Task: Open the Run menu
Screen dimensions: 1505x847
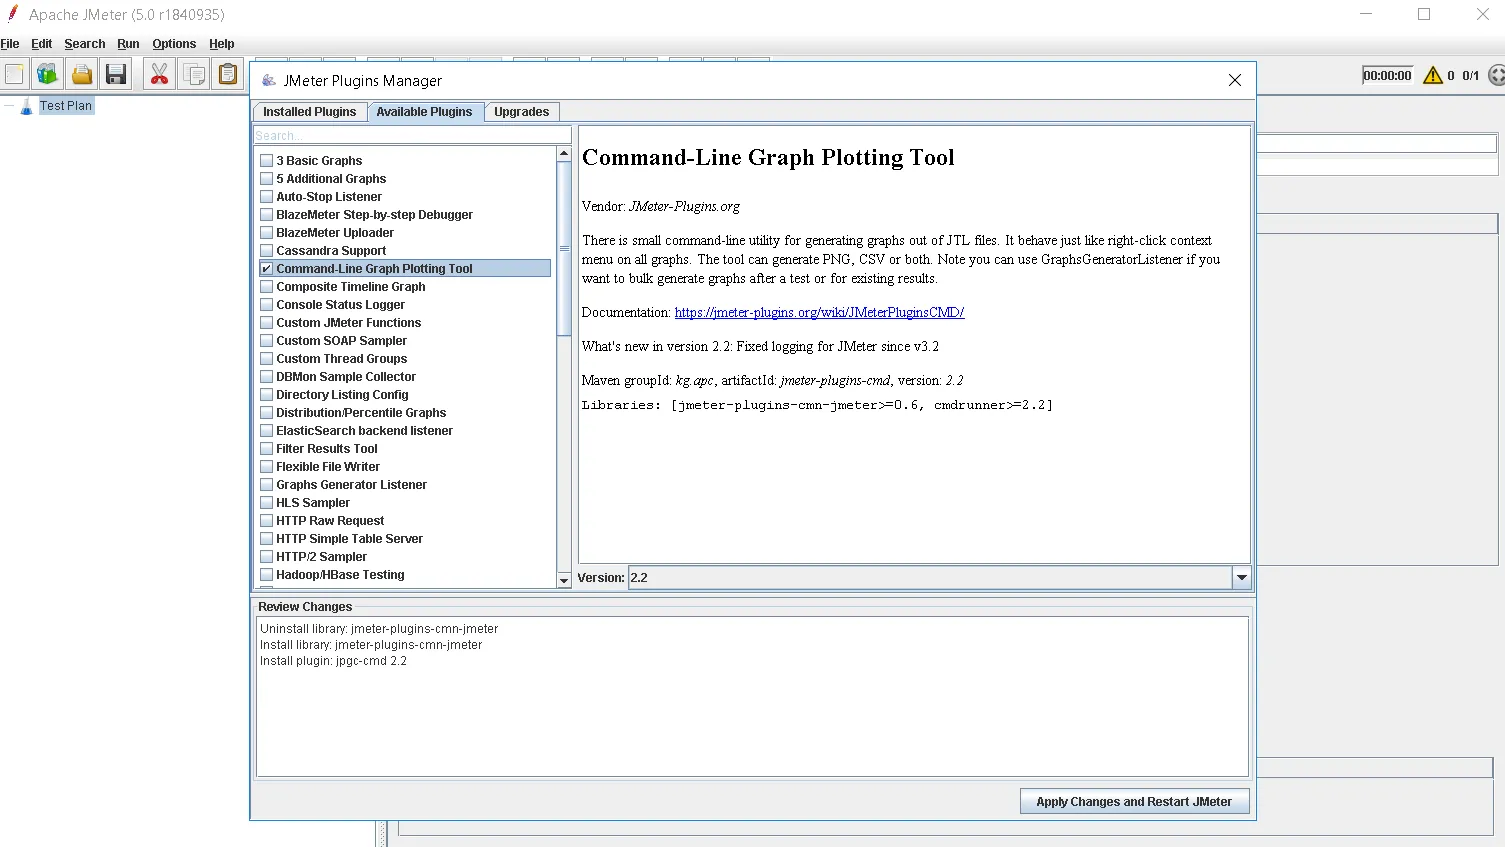Action: [x=128, y=44]
